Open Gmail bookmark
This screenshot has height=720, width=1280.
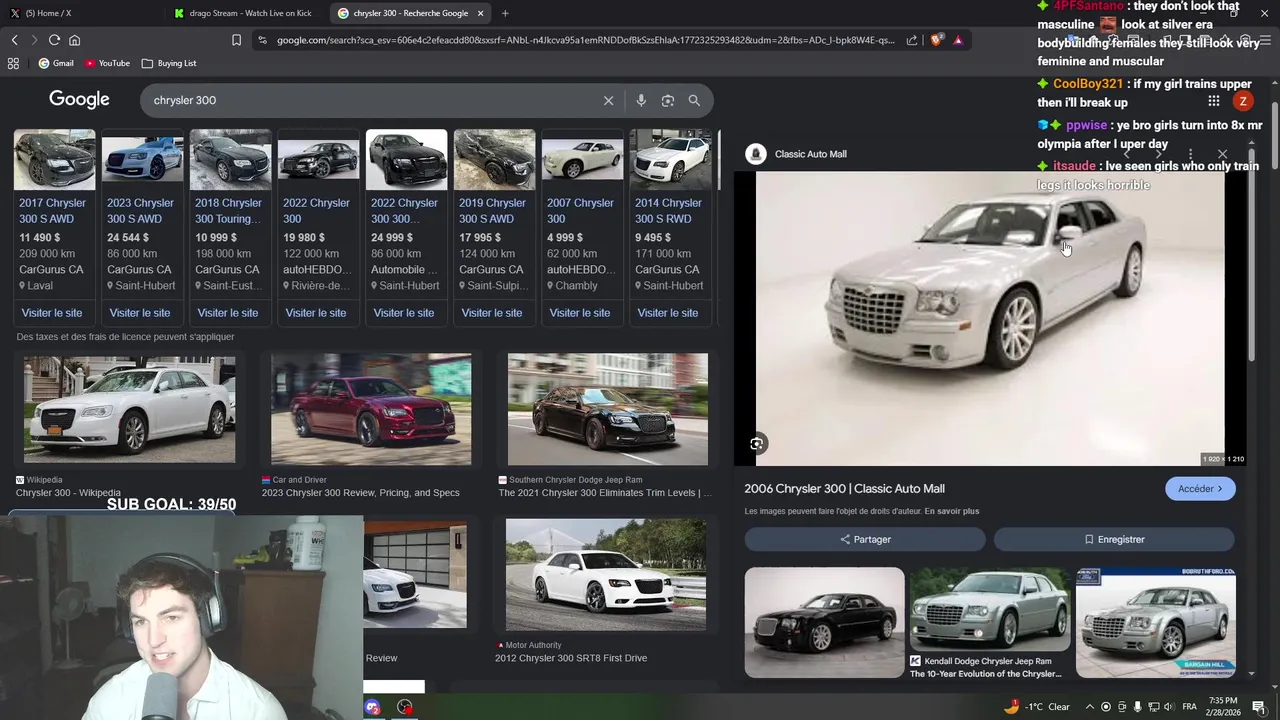56,63
